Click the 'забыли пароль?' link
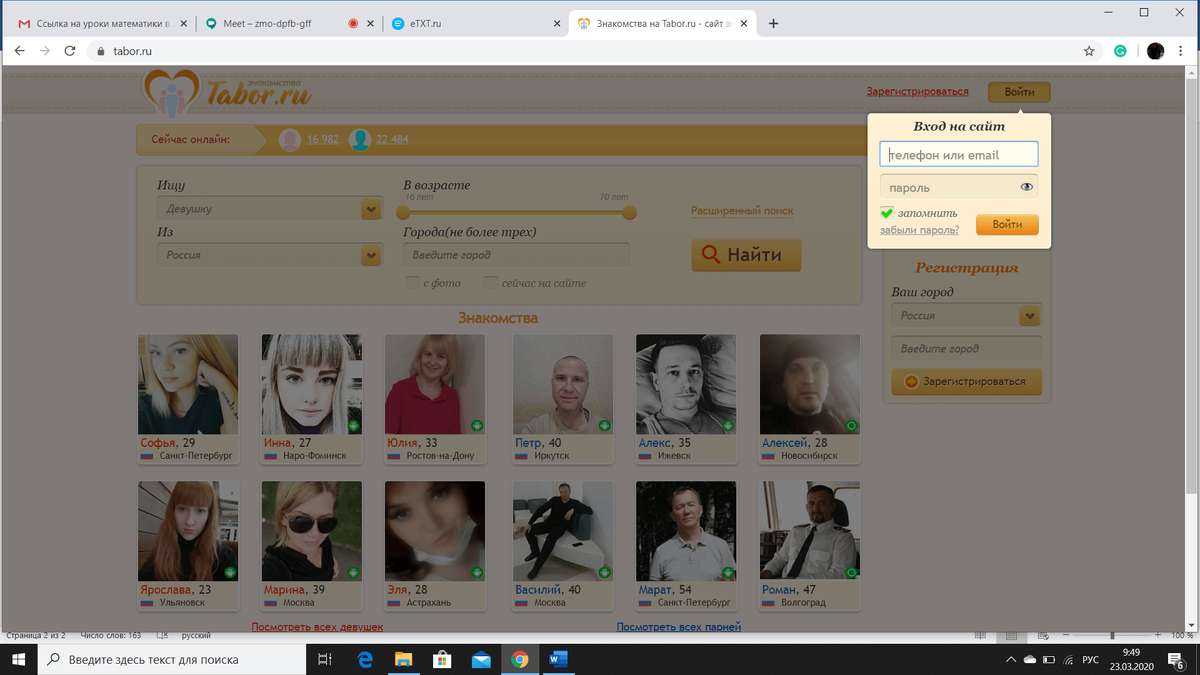This screenshot has width=1200, height=675. click(x=919, y=230)
